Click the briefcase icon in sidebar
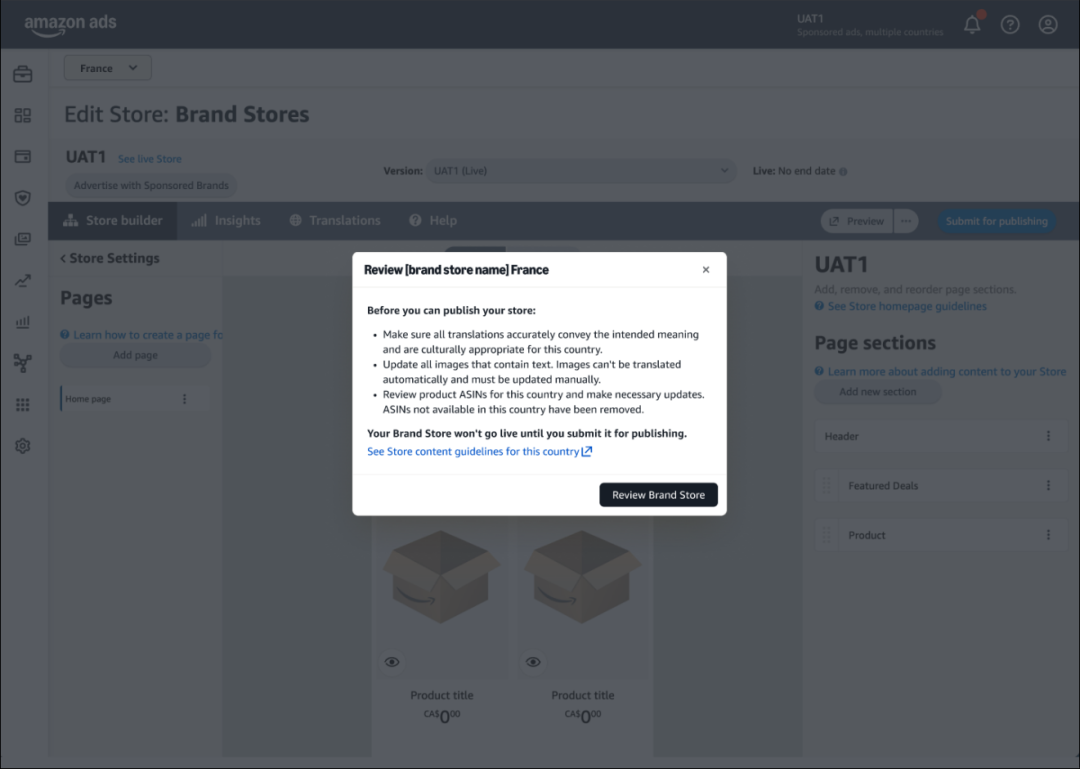Screen dimensions: 1080x769 22,75
